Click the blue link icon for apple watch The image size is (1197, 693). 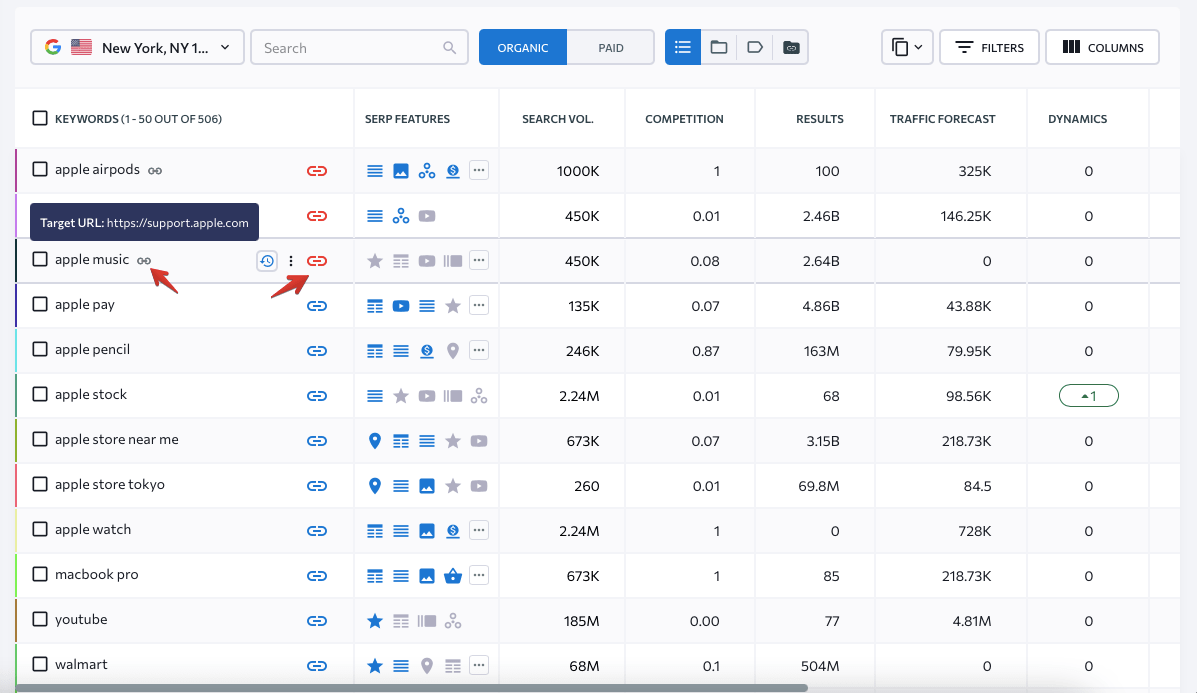click(317, 531)
